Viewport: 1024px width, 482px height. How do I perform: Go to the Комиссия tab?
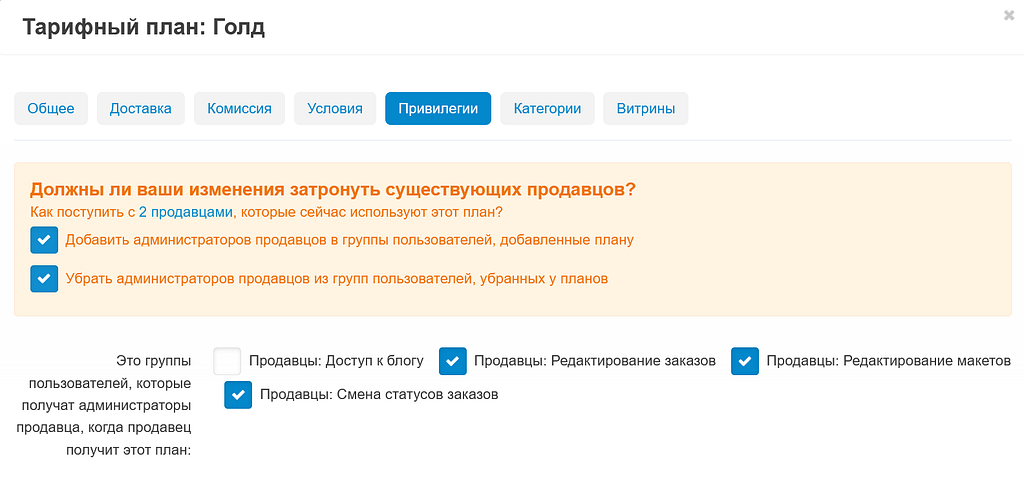[x=239, y=108]
